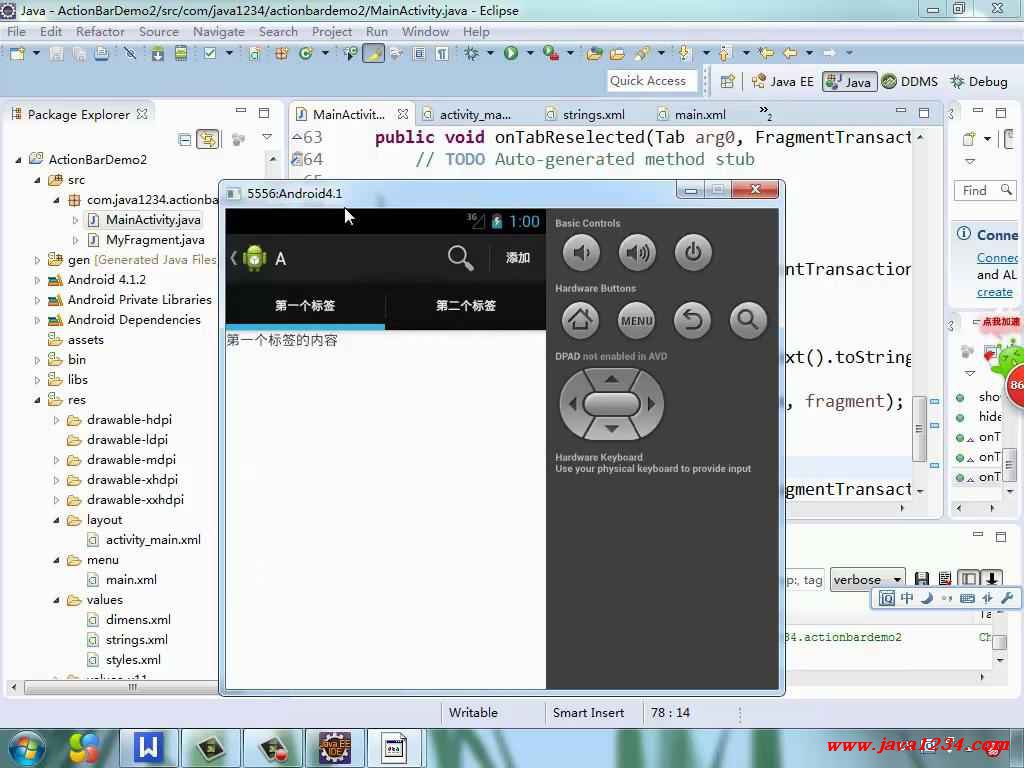Select the Java perspective button
The height and width of the screenshot is (768, 1024).
(x=848, y=82)
